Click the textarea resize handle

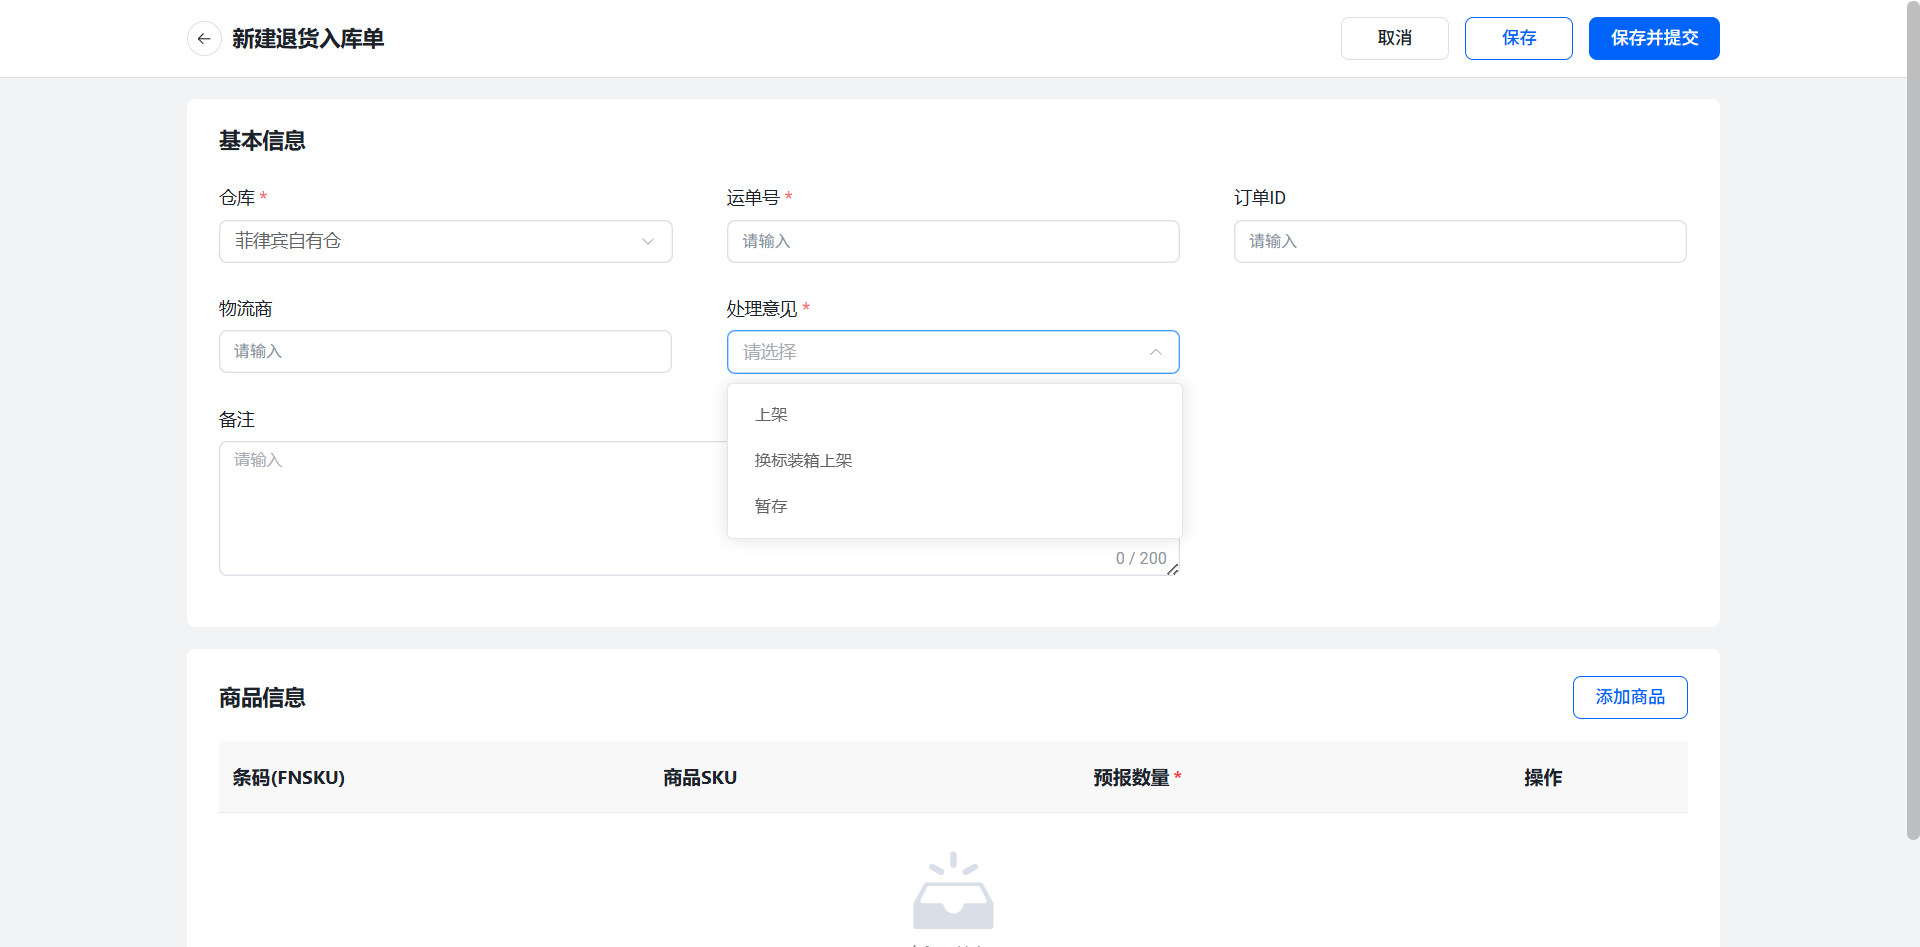click(1172, 569)
